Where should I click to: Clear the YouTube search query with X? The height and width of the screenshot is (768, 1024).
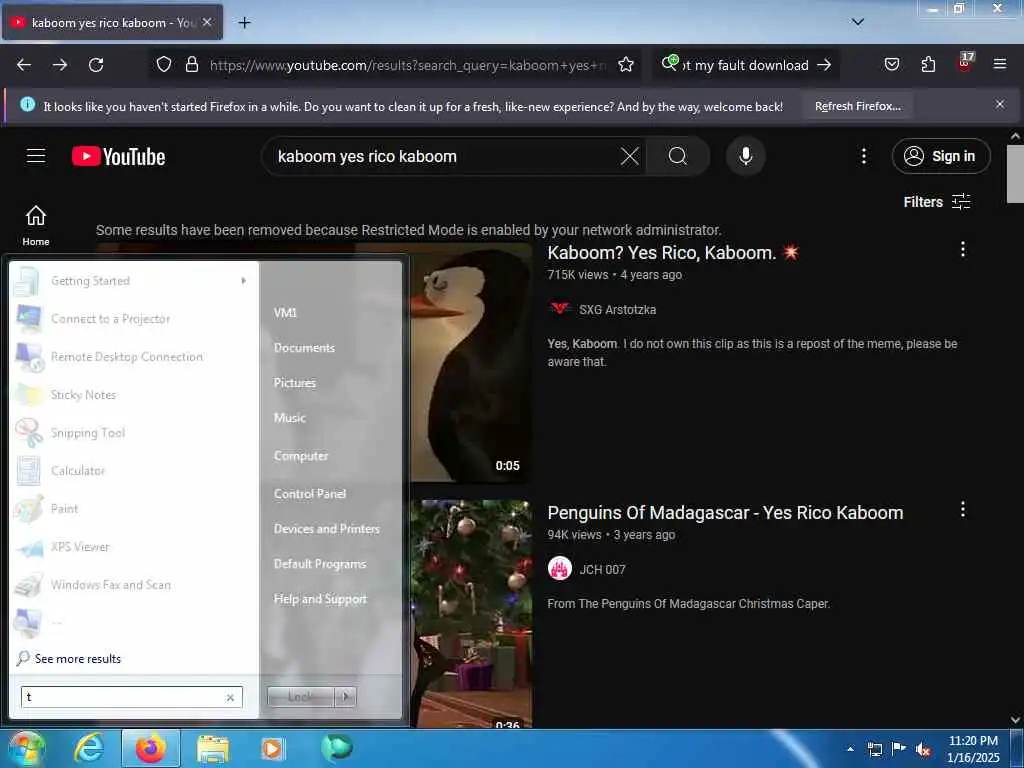[630, 156]
